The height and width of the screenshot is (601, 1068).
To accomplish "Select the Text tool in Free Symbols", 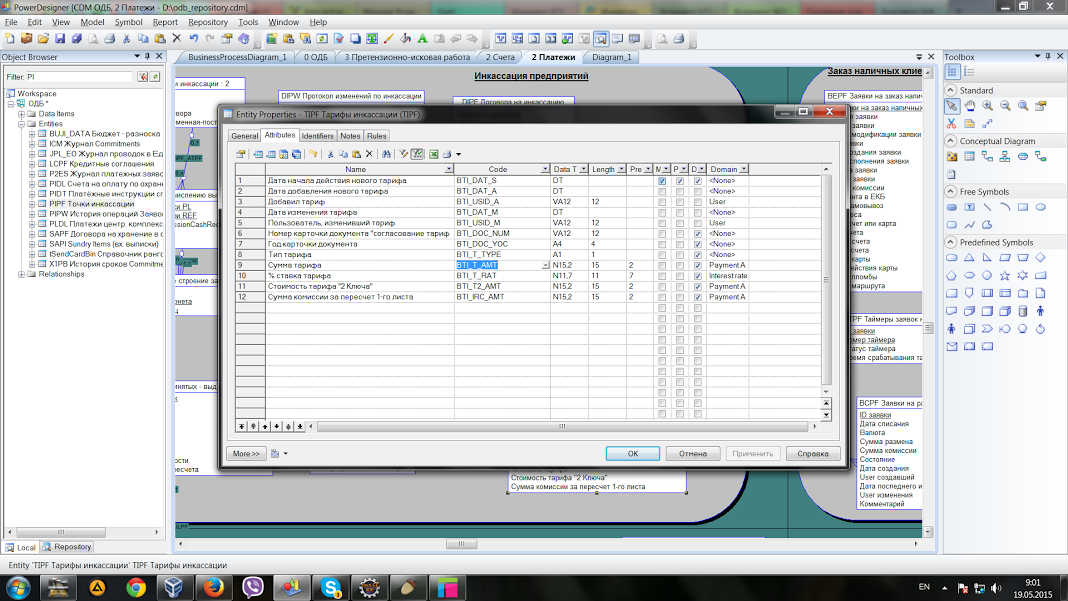I will [x=969, y=207].
